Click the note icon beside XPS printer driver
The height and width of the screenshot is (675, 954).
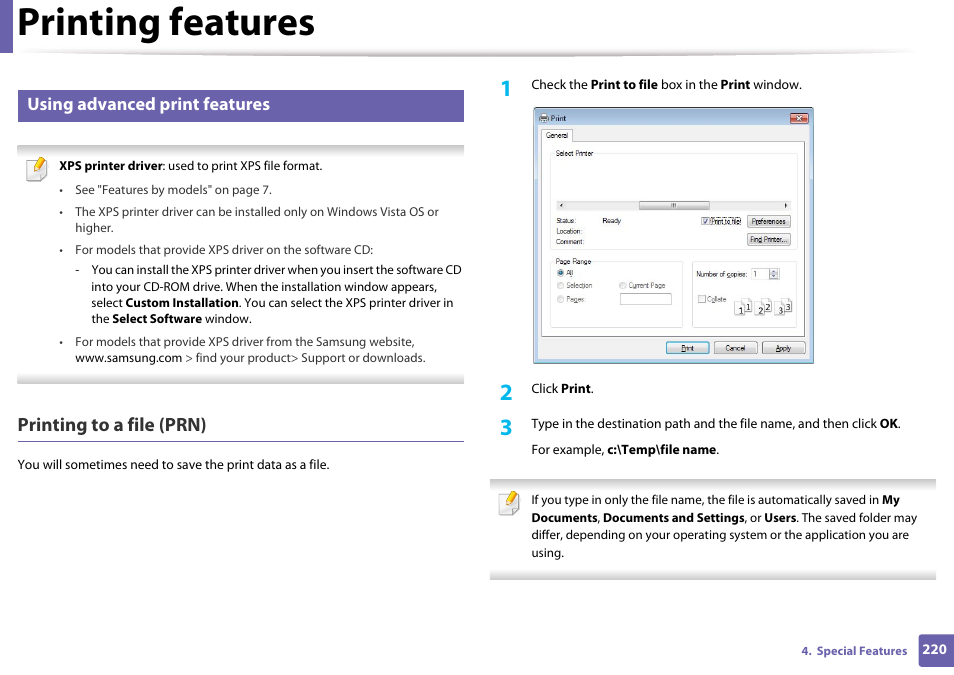pyautogui.click(x=37, y=169)
